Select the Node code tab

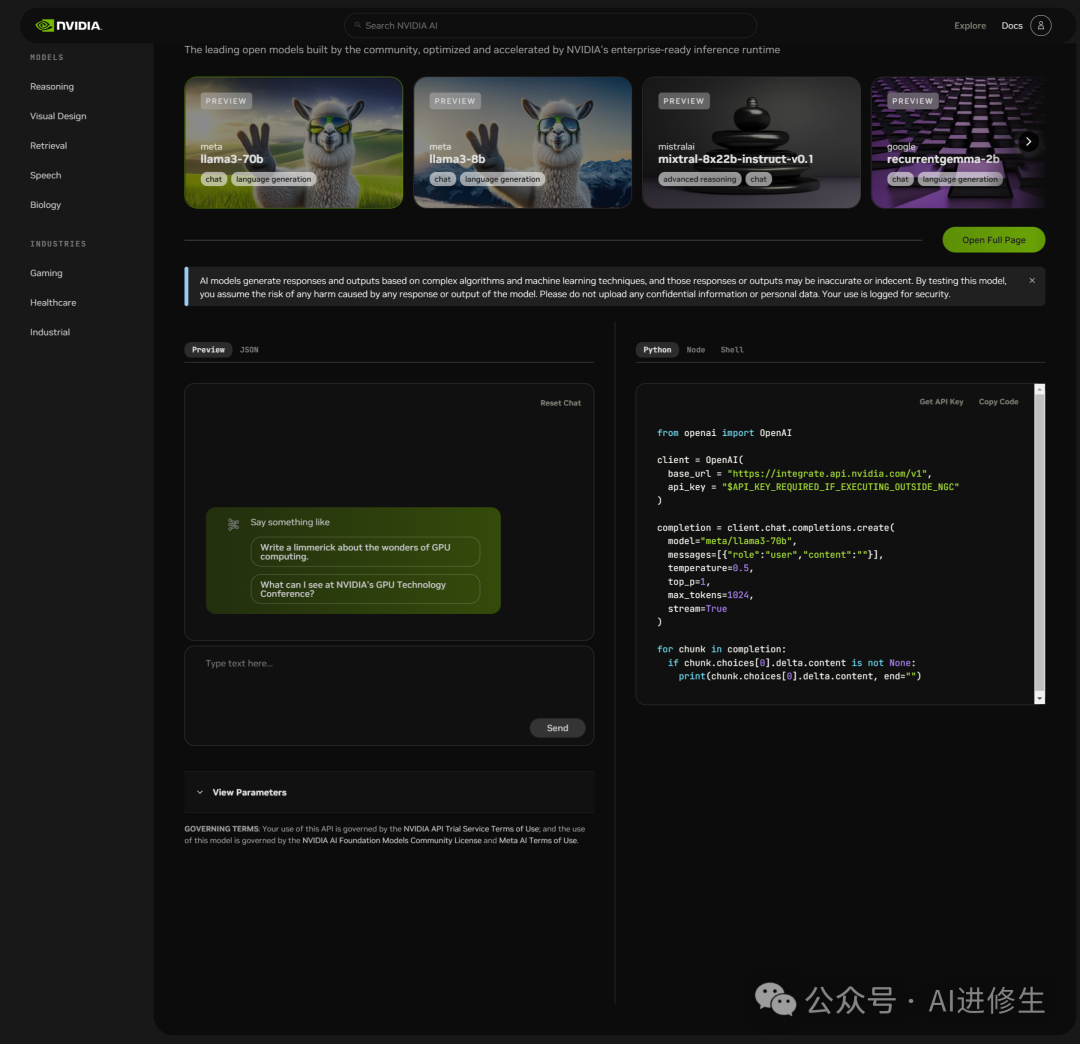696,350
